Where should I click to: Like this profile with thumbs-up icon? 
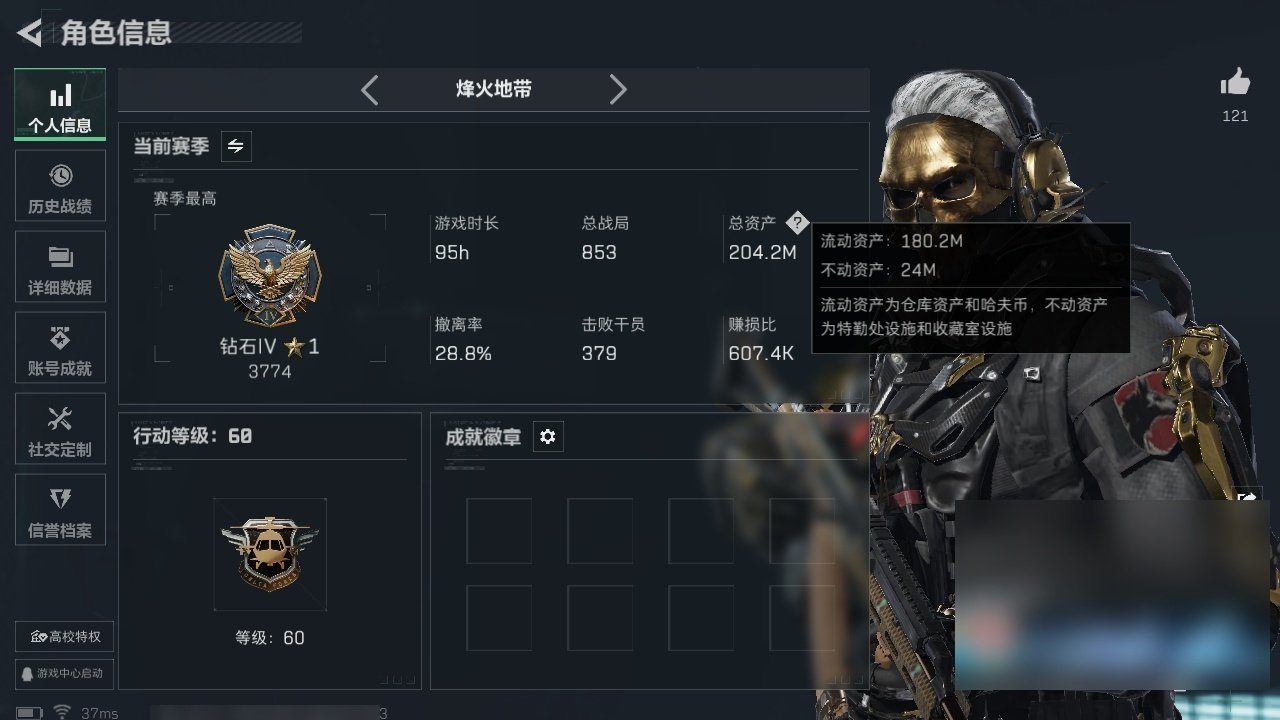click(x=1235, y=83)
